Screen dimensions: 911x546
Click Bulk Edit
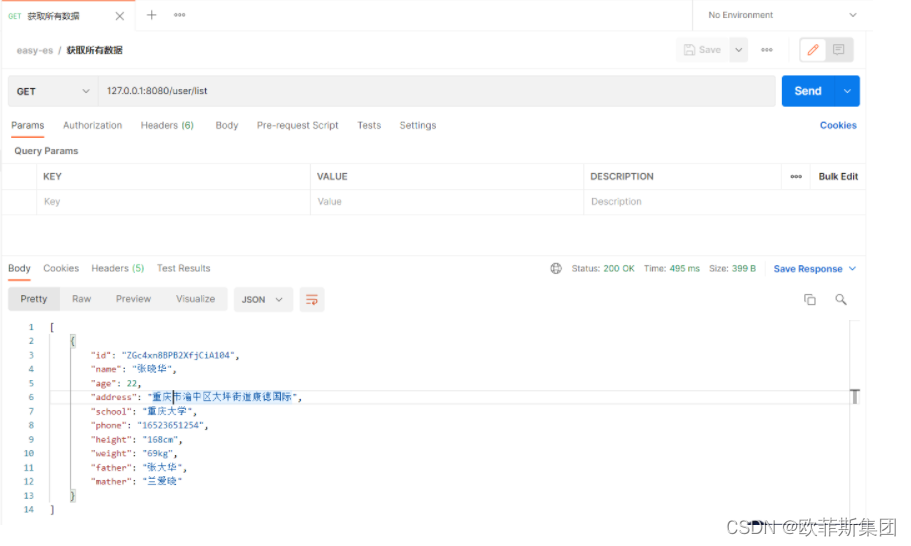click(x=838, y=177)
